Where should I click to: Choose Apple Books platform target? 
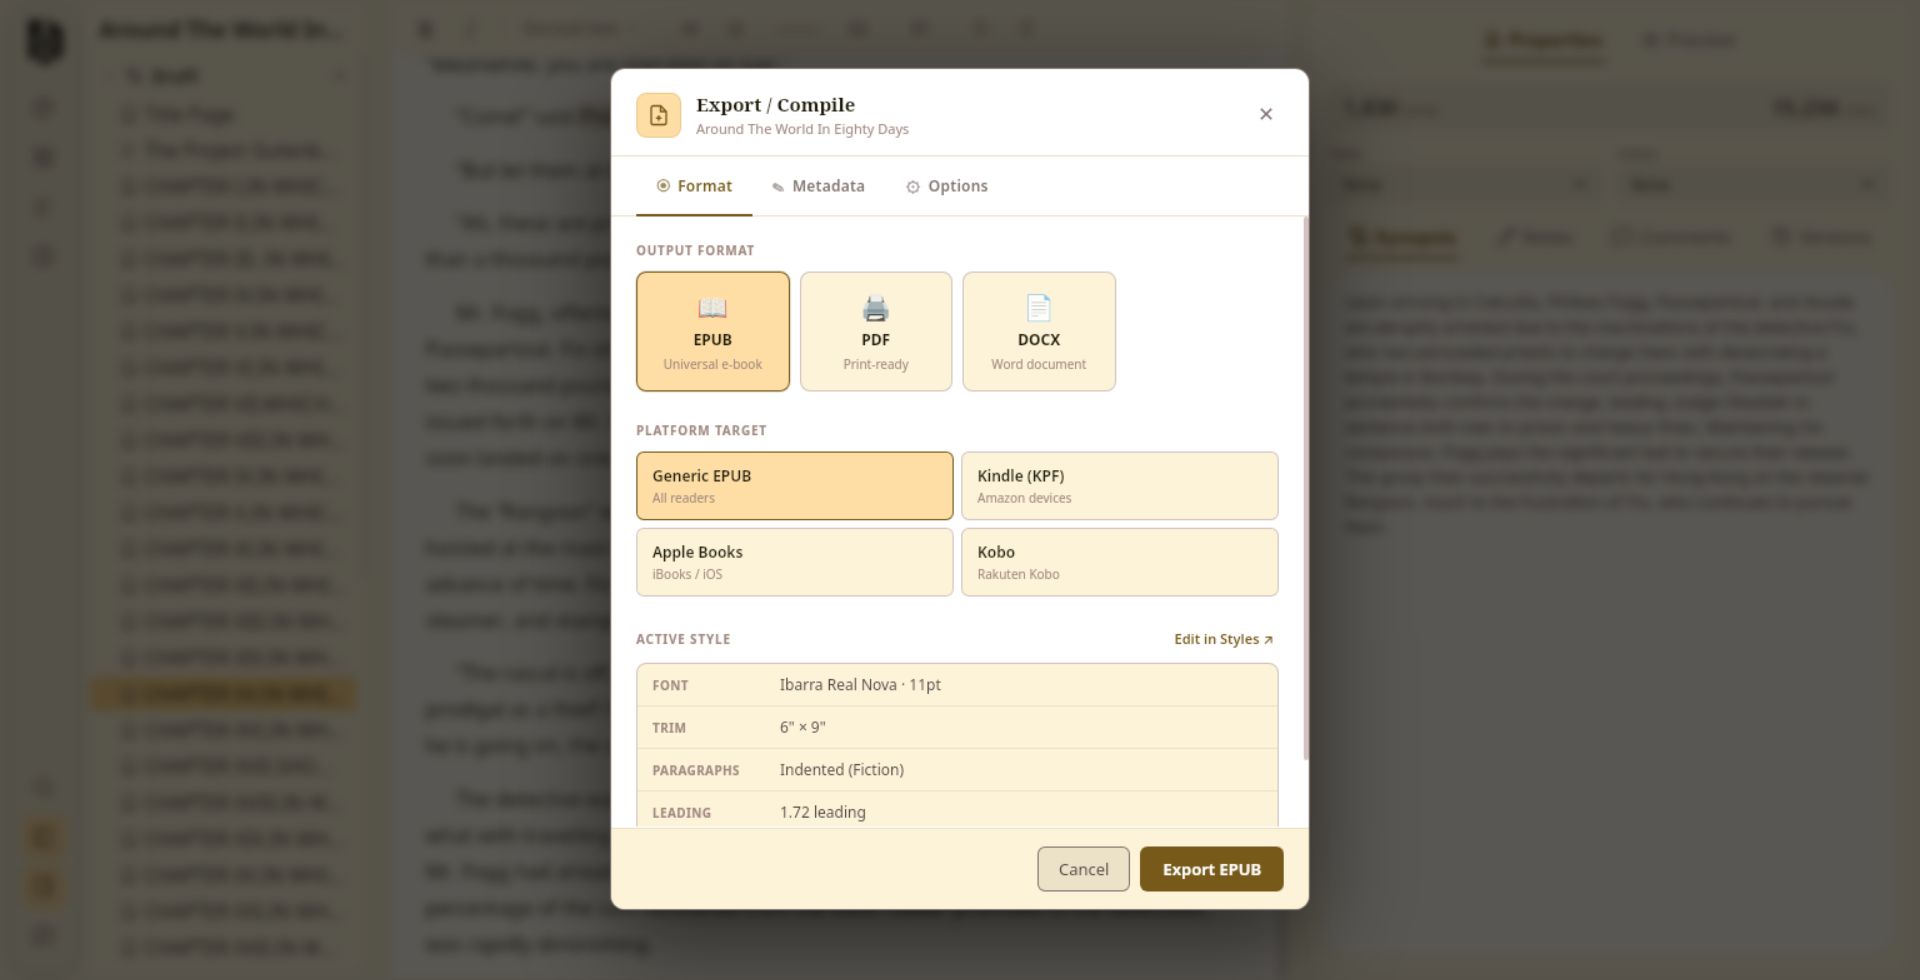click(x=795, y=562)
